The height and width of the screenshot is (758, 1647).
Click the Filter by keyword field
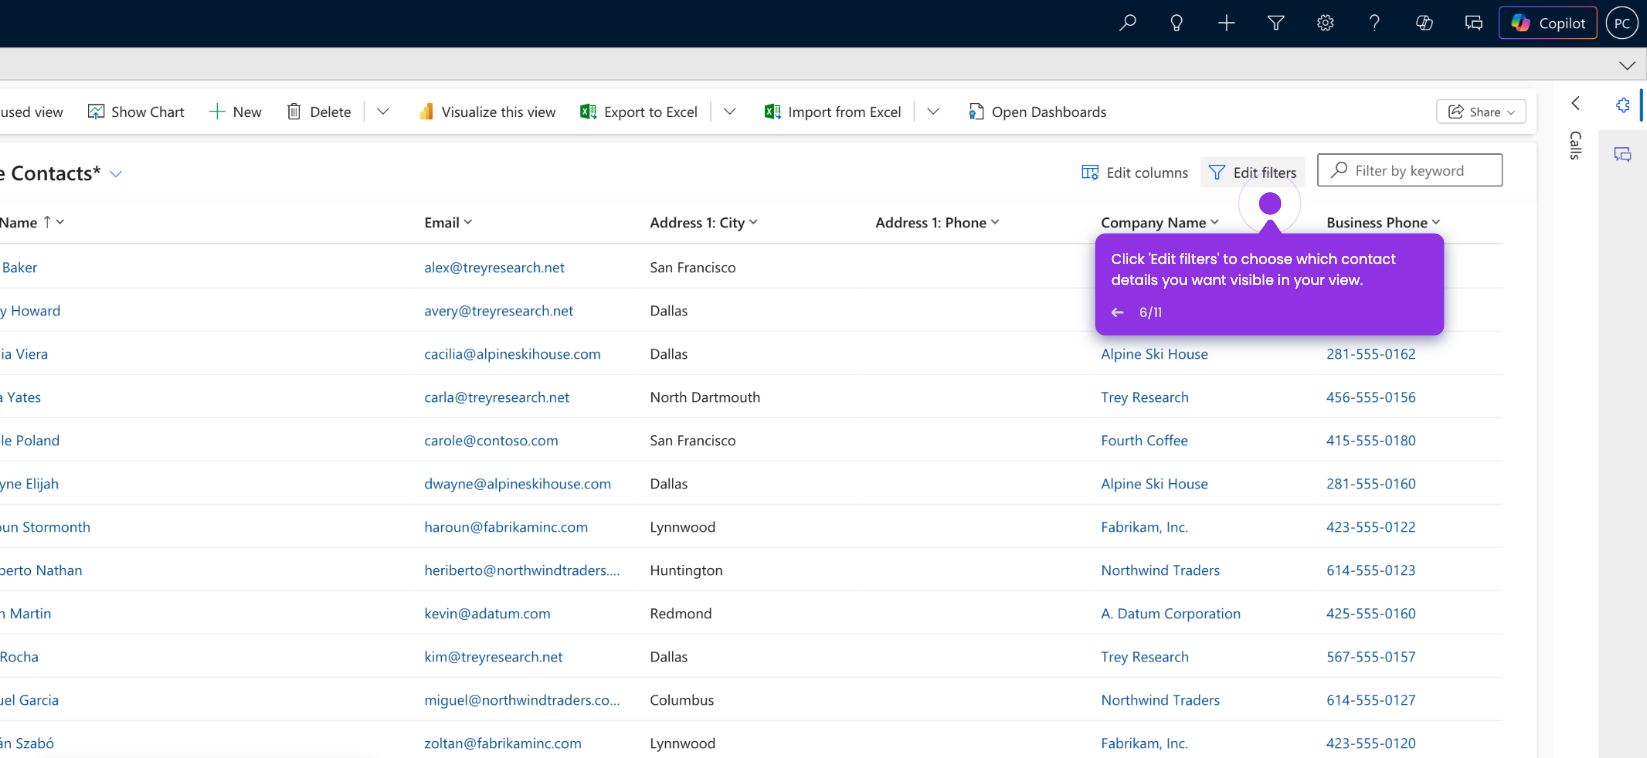(x=1410, y=170)
